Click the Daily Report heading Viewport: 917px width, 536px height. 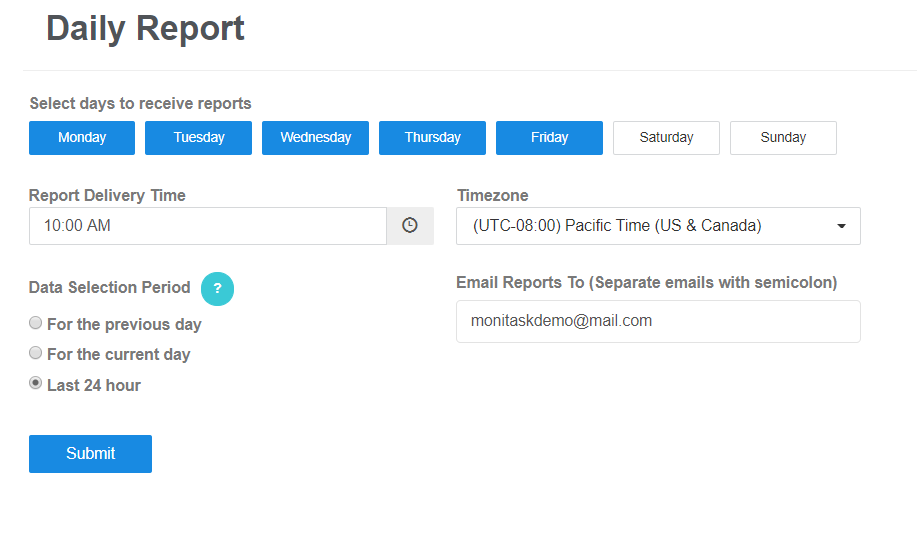(x=145, y=29)
